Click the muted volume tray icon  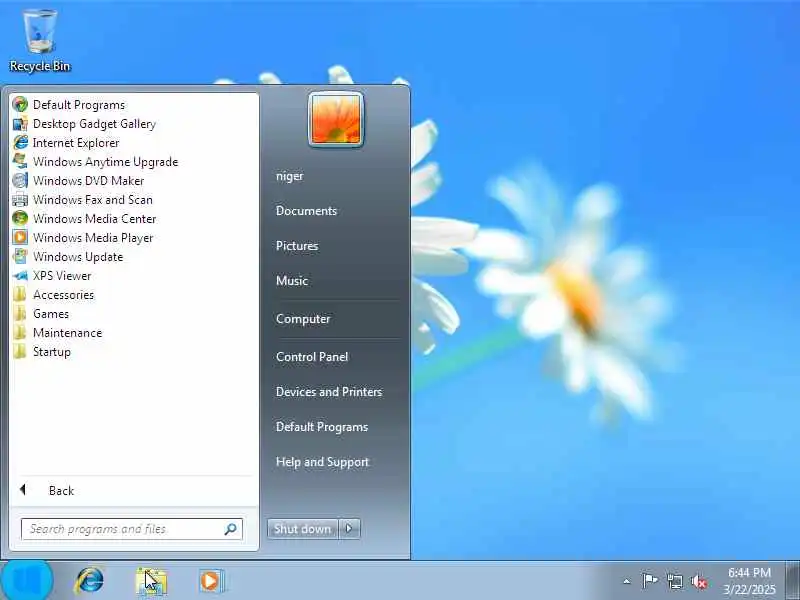(x=699, y=582)
